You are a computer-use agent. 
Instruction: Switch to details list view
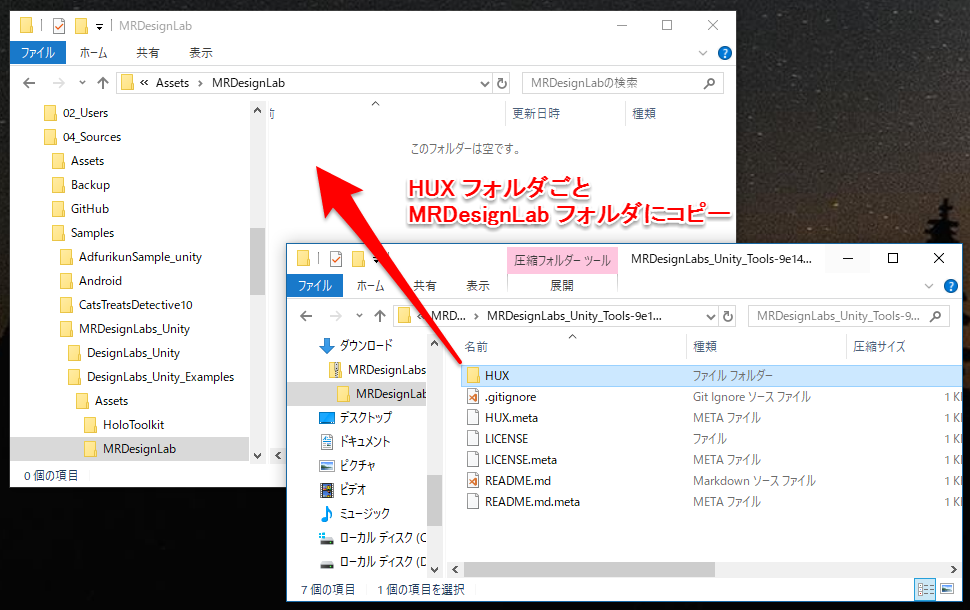pyautogui.click(x=925, y=589)
